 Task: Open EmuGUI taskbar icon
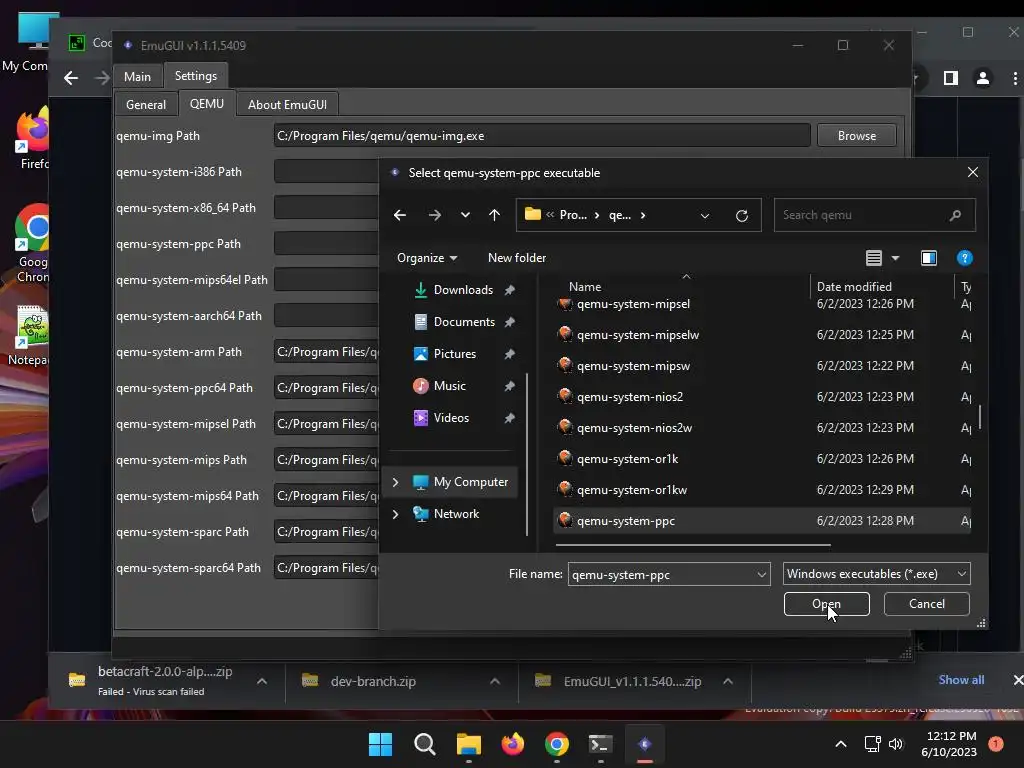[645, 744]
